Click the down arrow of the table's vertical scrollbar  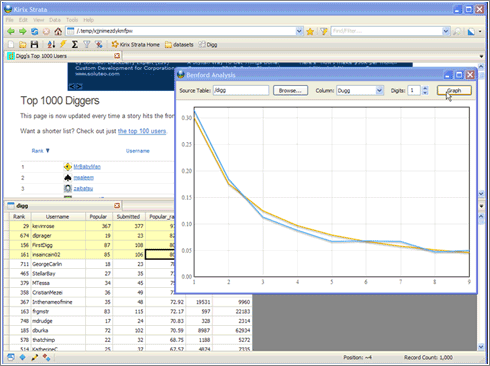click(x=481, y=347)
